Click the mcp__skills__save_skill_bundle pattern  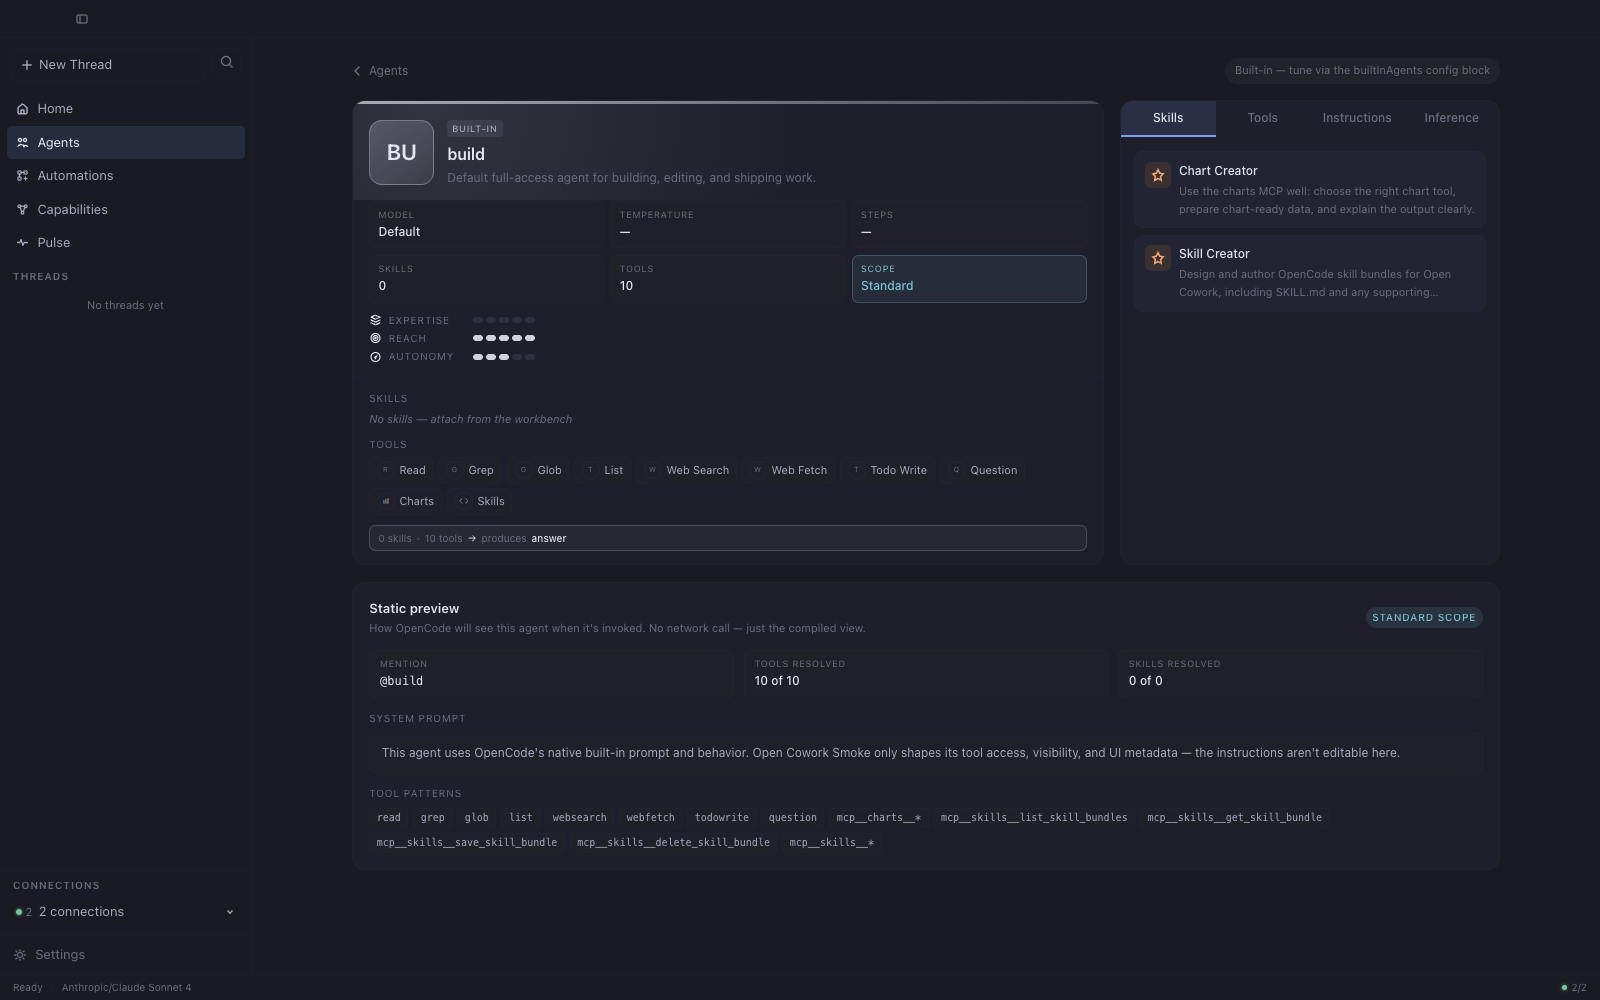(x=467, y=843)
